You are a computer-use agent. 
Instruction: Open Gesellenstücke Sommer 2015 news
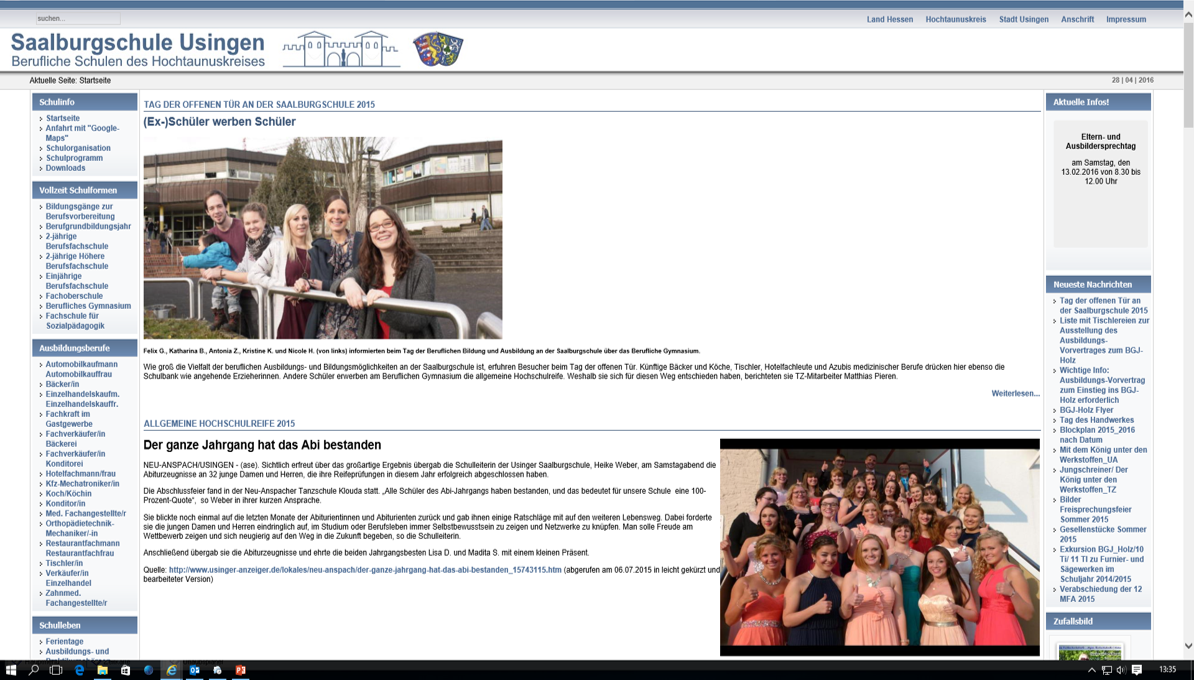[x=1103, y=534]
